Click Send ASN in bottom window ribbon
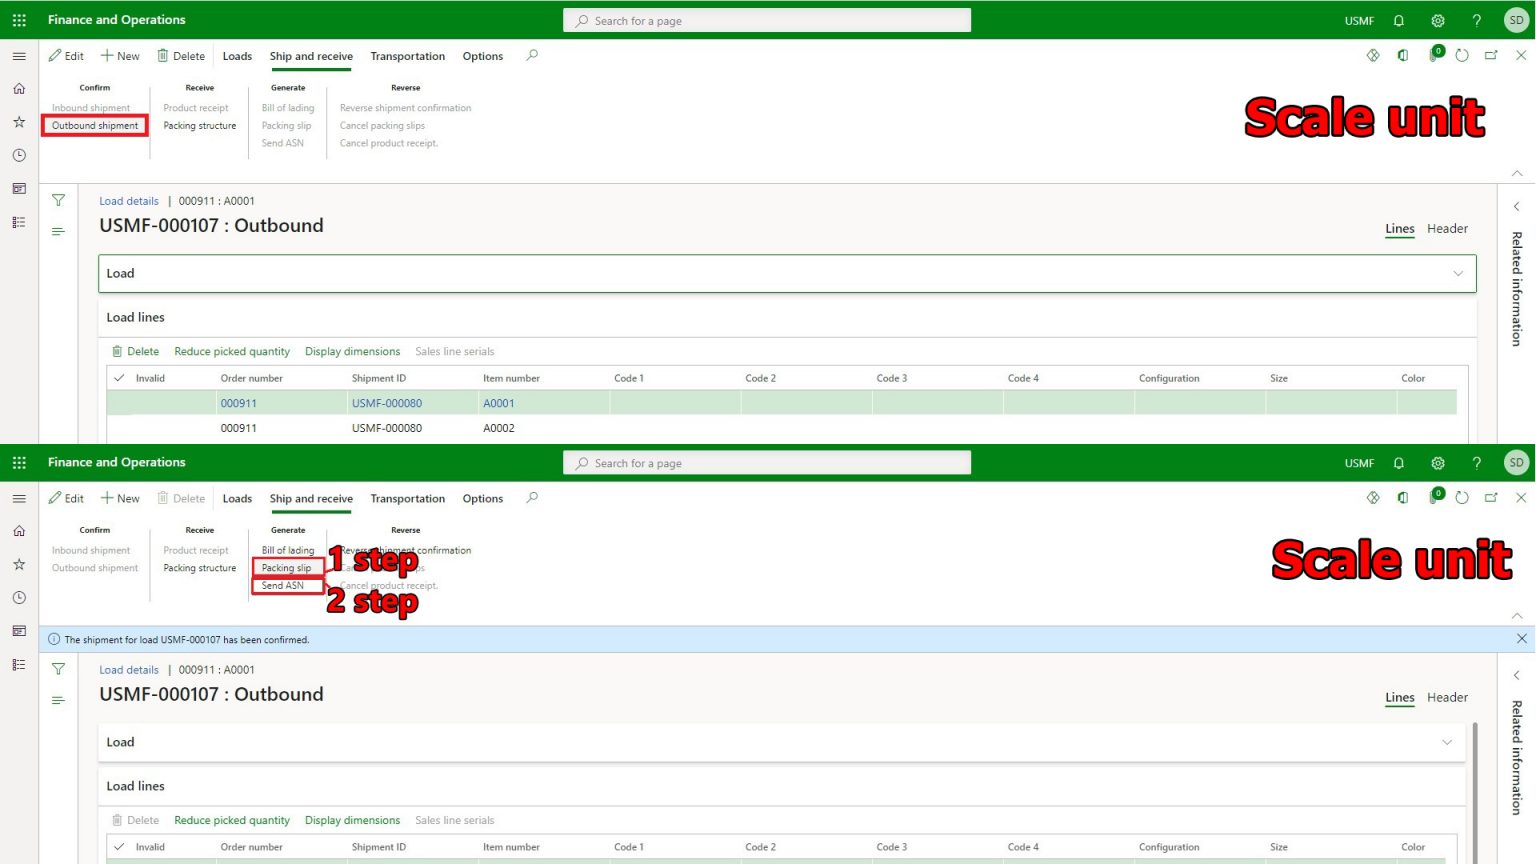 282,586
